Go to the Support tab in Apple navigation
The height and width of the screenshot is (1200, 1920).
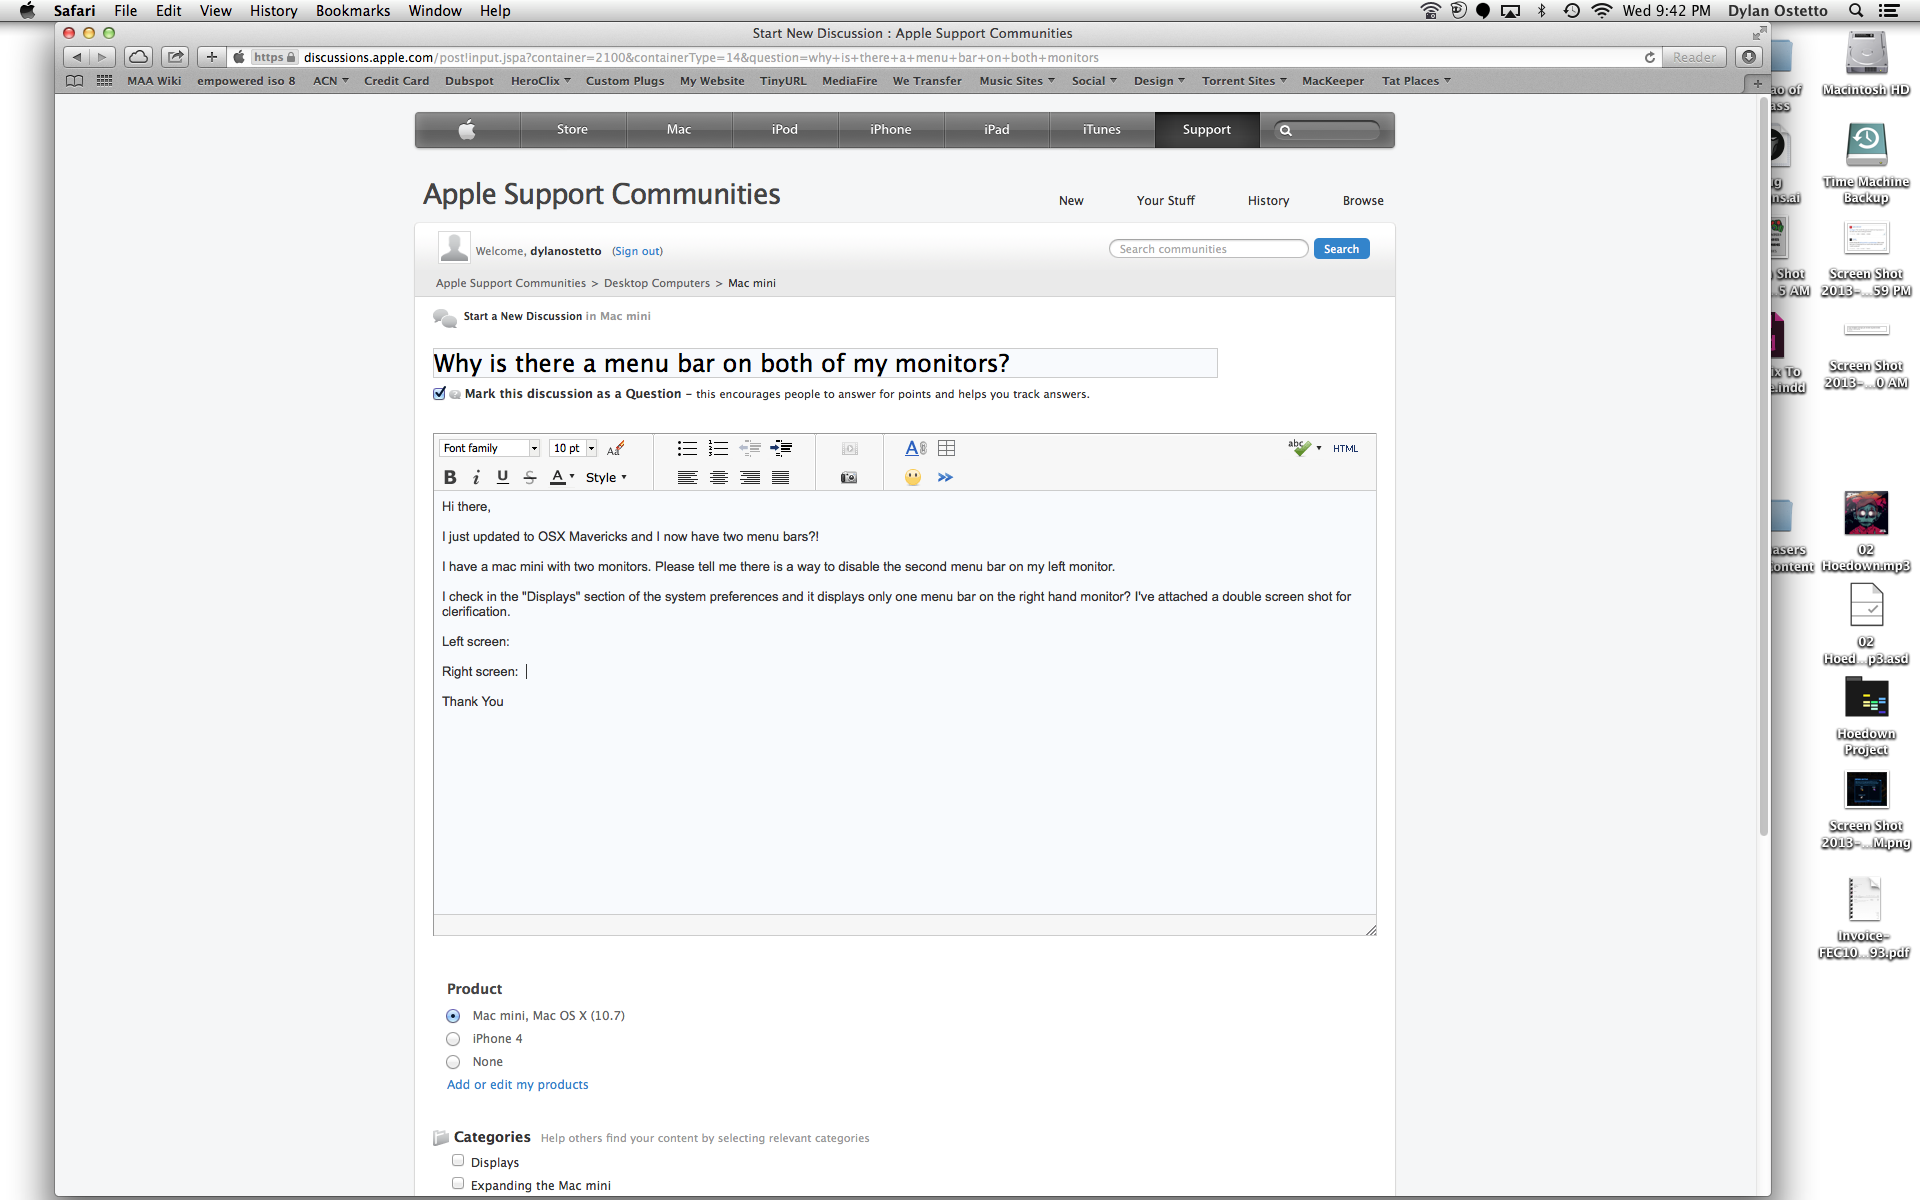coord(1206,129)
